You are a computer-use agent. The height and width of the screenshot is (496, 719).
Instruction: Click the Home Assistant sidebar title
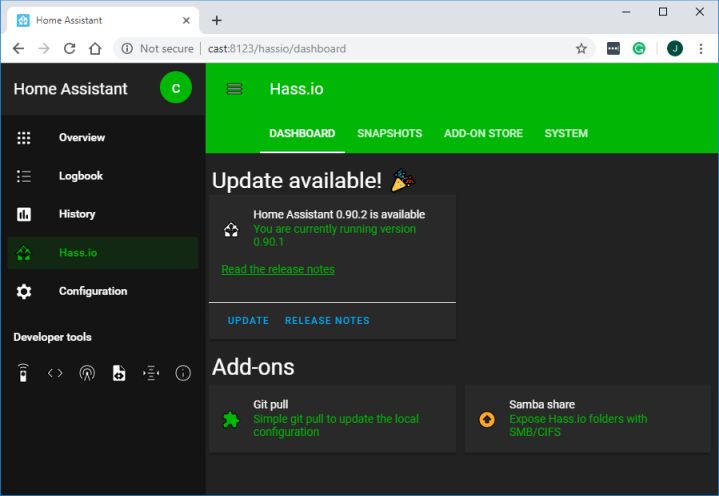71,88
